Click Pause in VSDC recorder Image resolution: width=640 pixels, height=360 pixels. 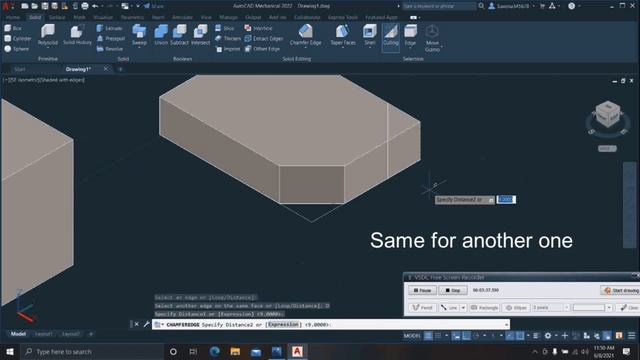tap(422, 290)
